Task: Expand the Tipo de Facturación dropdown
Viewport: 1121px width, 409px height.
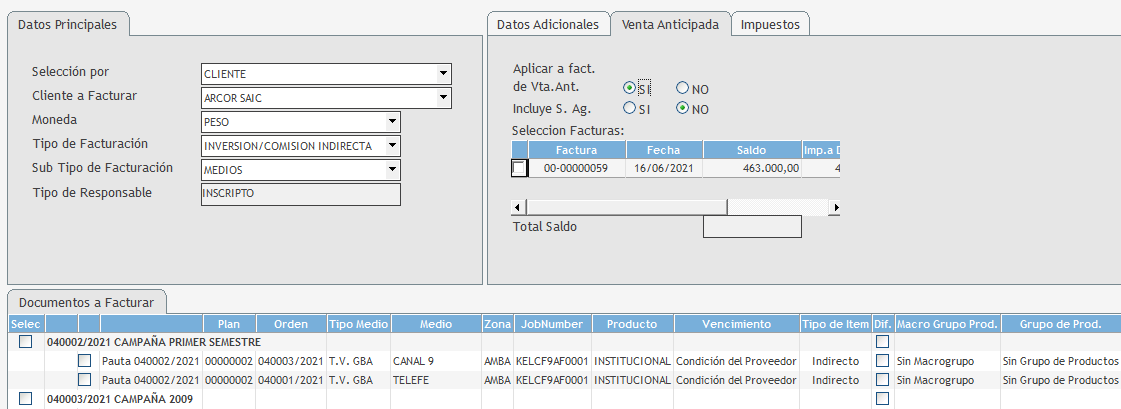Action: point(392,146)
